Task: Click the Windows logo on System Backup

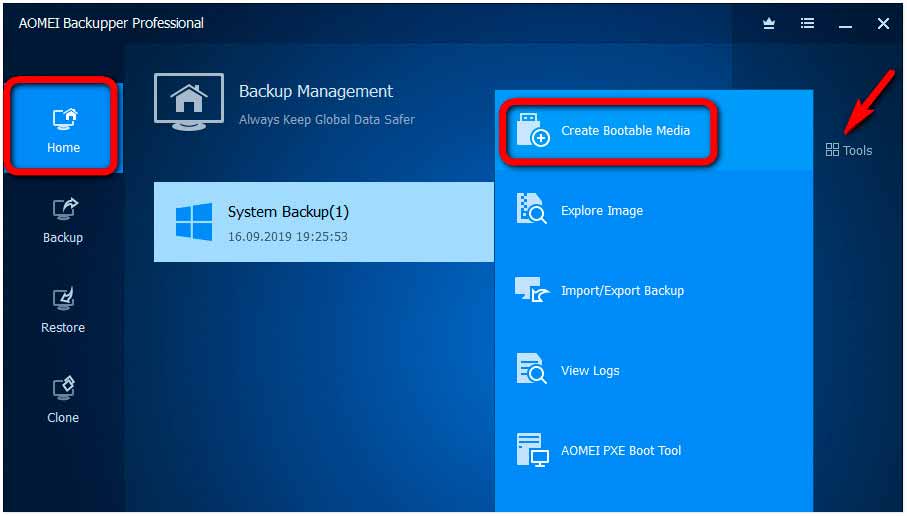Action: tap(193, 221)
